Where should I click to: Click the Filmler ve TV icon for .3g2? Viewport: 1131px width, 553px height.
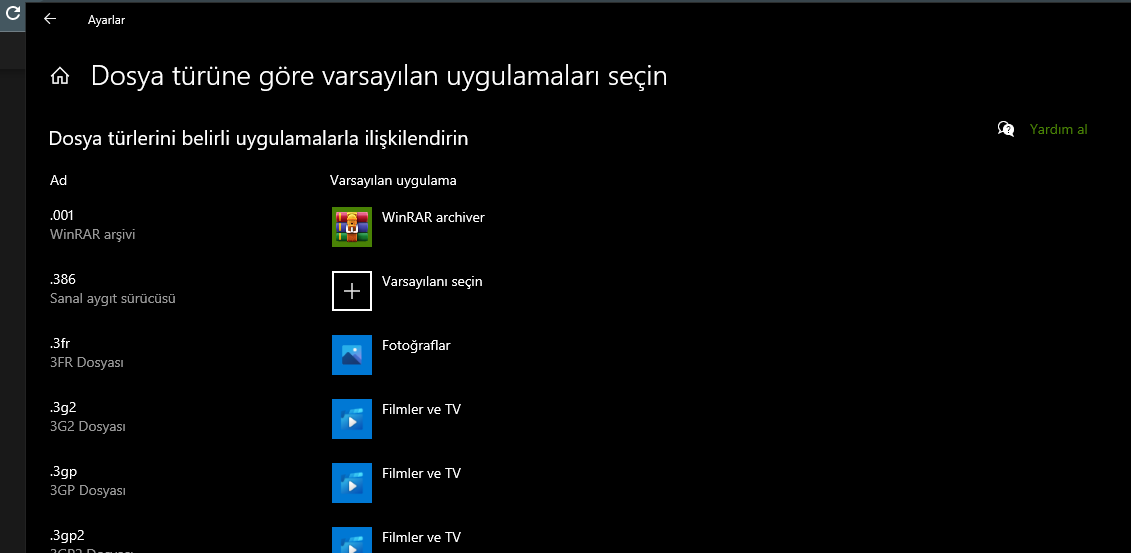click(352, 419)
